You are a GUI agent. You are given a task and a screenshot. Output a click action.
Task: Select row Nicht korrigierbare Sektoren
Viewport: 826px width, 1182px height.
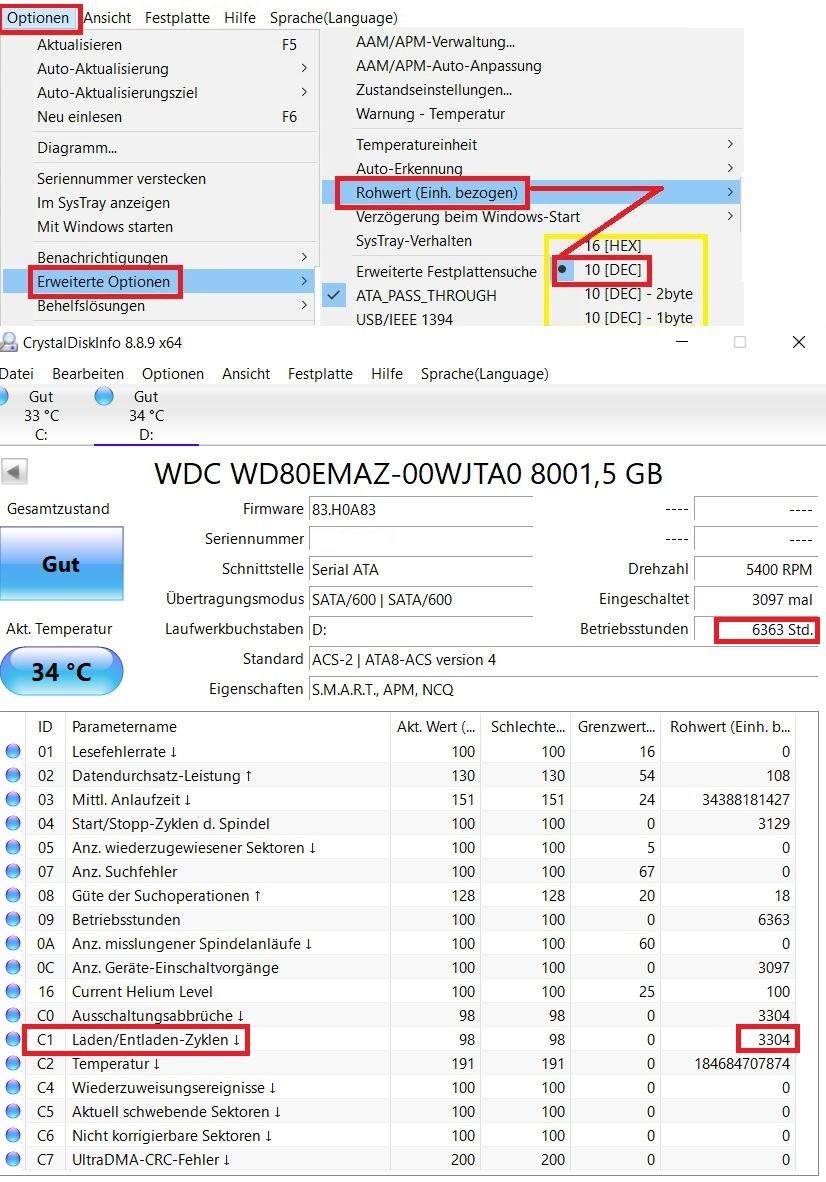(398, 1135)
